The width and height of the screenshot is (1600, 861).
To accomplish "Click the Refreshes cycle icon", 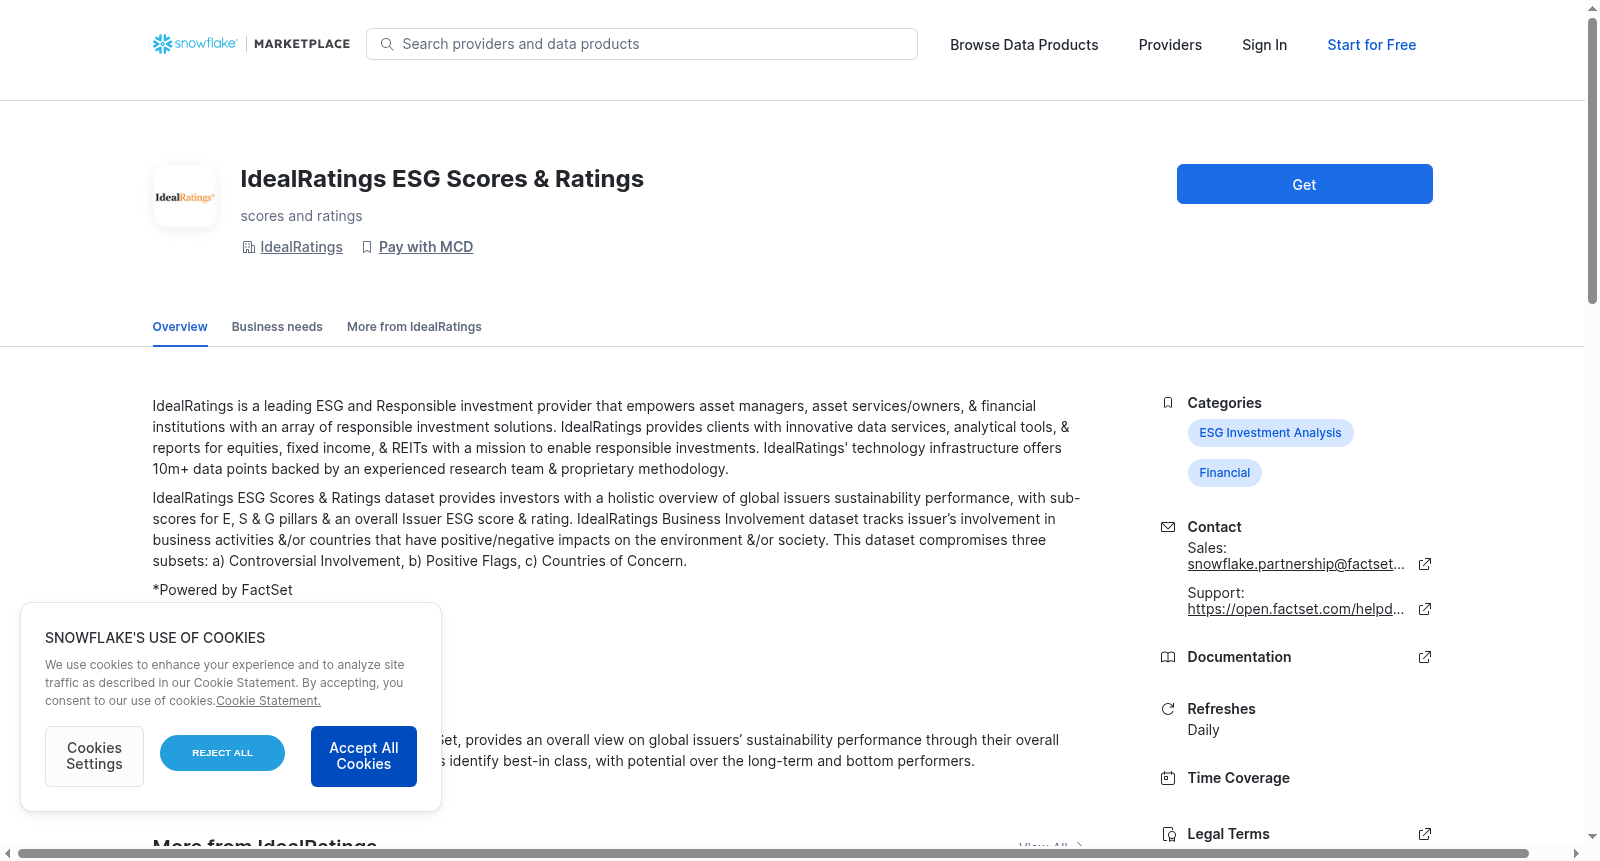I will [x=1168, y=709].
